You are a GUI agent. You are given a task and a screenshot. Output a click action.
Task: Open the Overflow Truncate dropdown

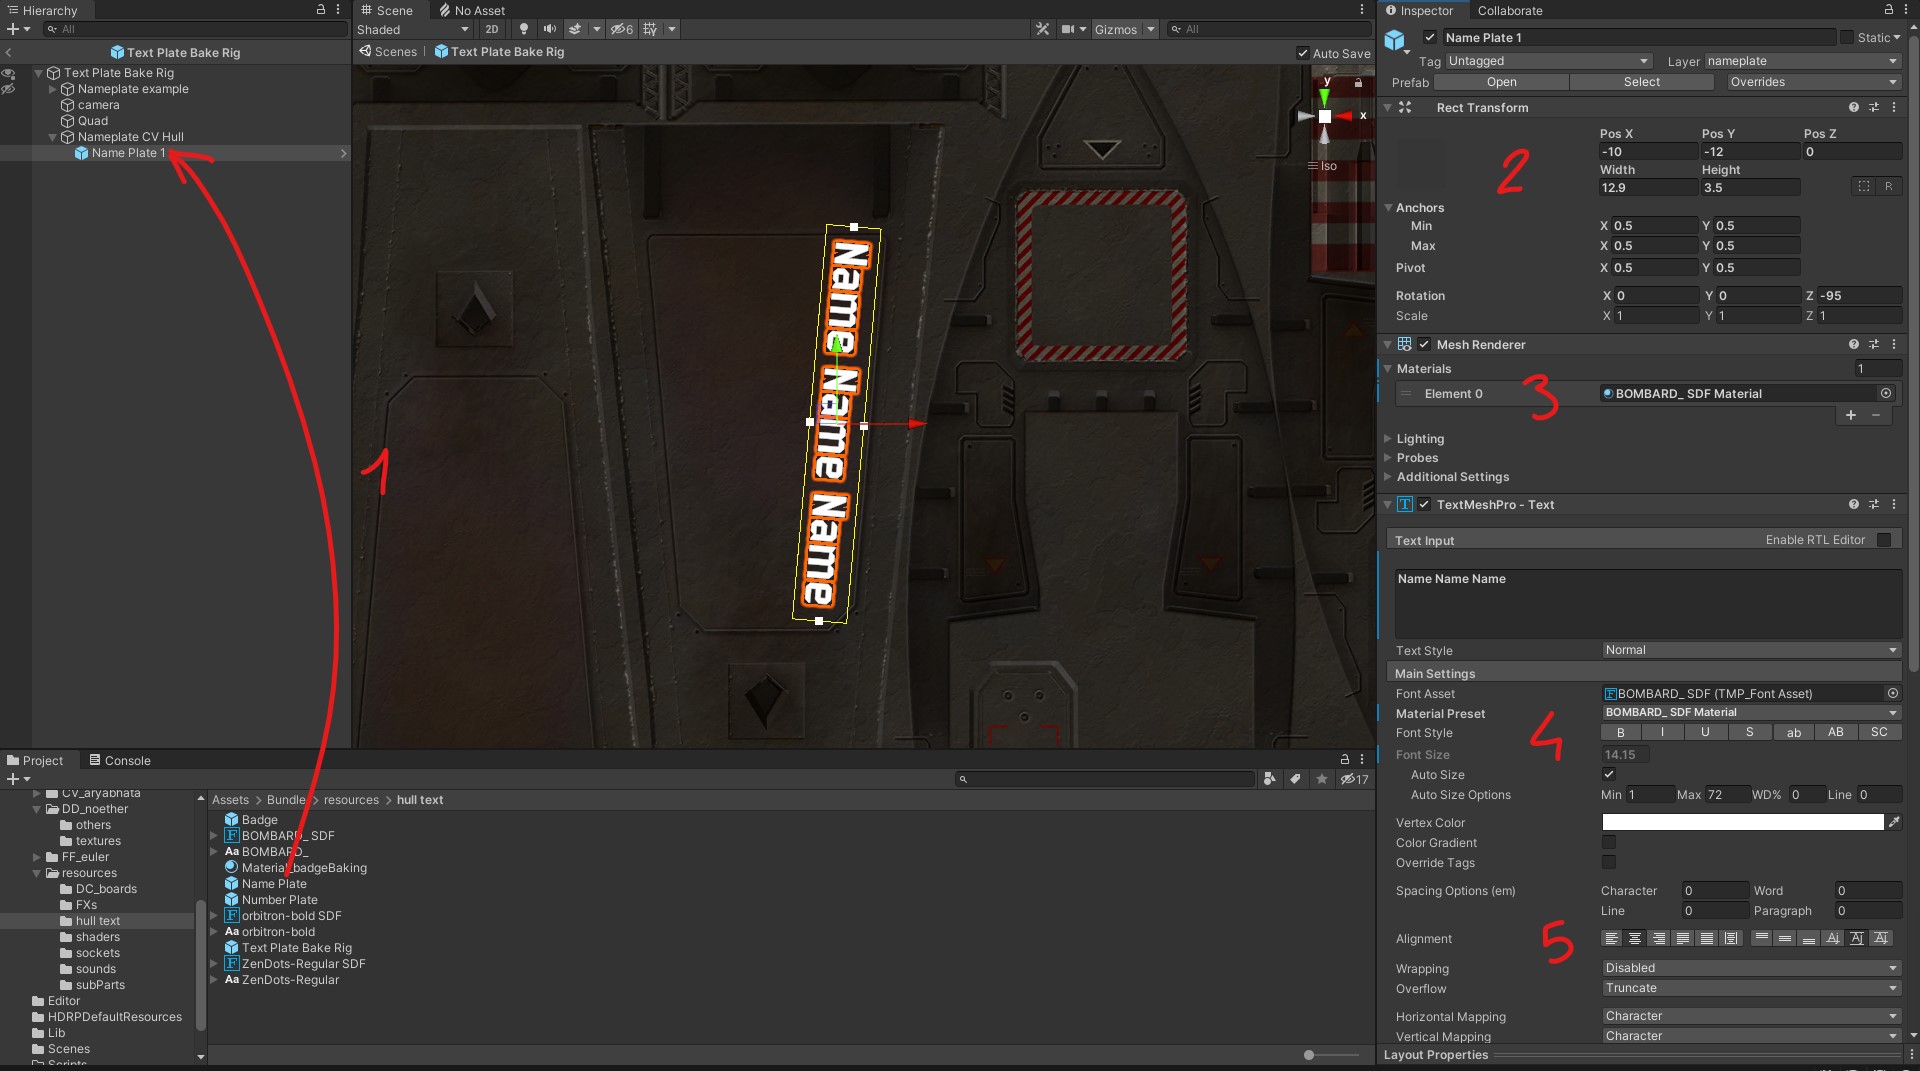click(x=1750, y=988)
